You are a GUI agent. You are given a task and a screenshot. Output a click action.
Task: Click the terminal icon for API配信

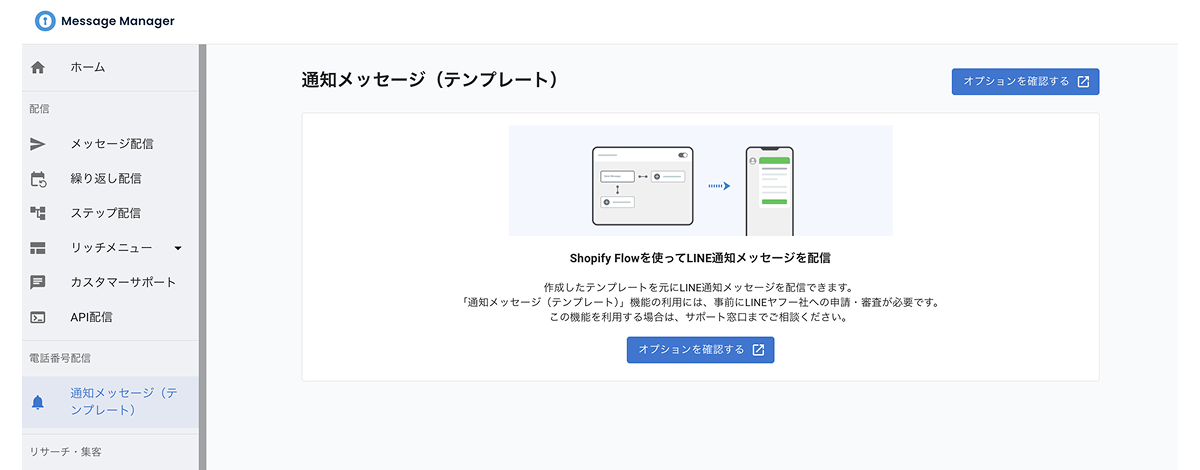point(38,317)
